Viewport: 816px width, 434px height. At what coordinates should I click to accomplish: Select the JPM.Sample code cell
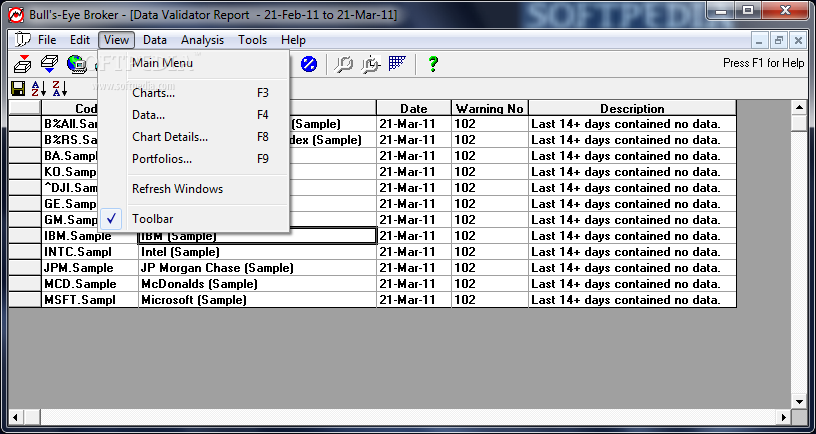pos(90,268)
